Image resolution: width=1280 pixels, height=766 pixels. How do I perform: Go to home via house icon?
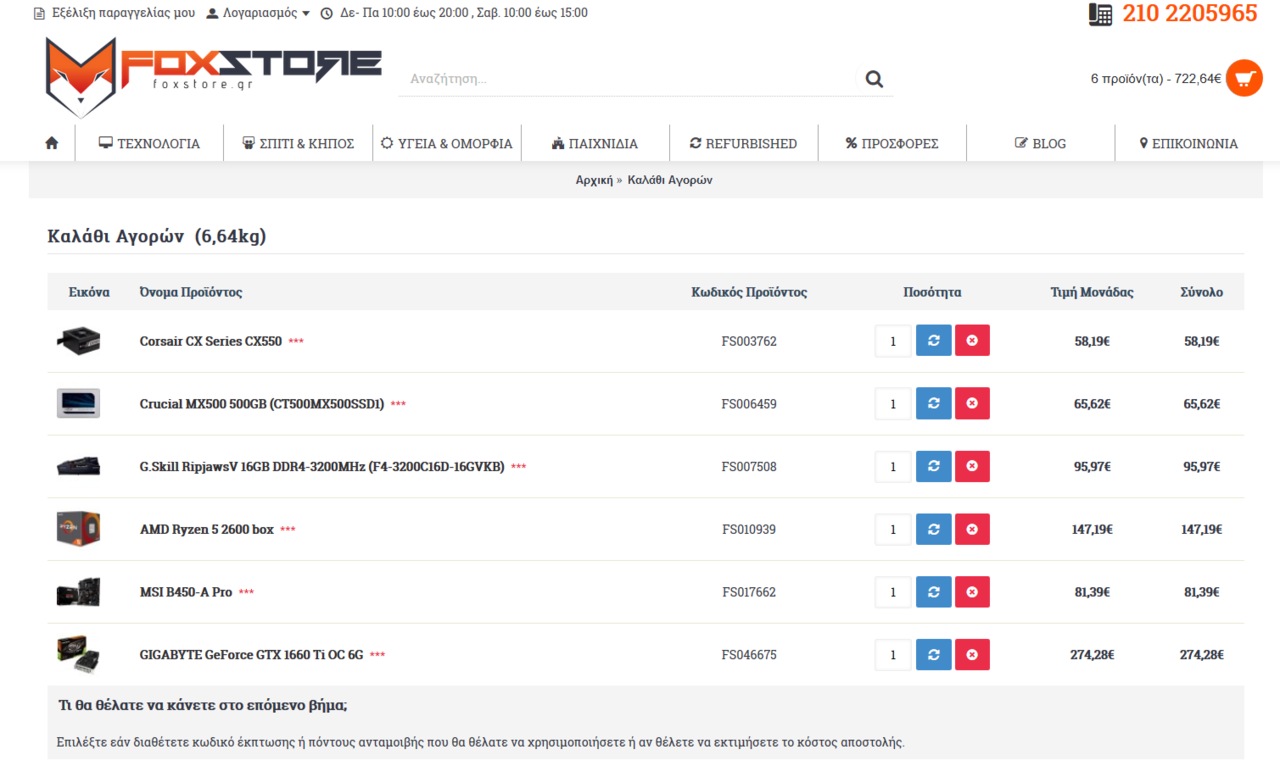click(x=52, y=143)
